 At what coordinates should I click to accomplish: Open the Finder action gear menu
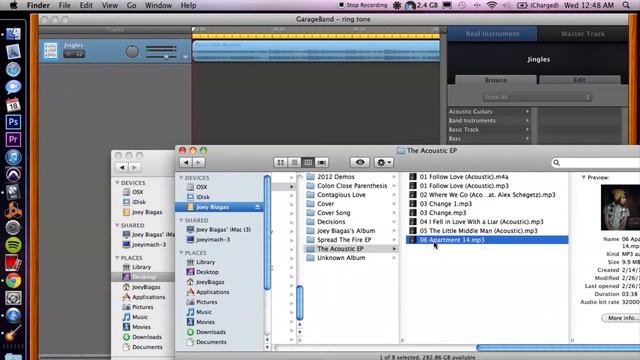click(383, 162)
